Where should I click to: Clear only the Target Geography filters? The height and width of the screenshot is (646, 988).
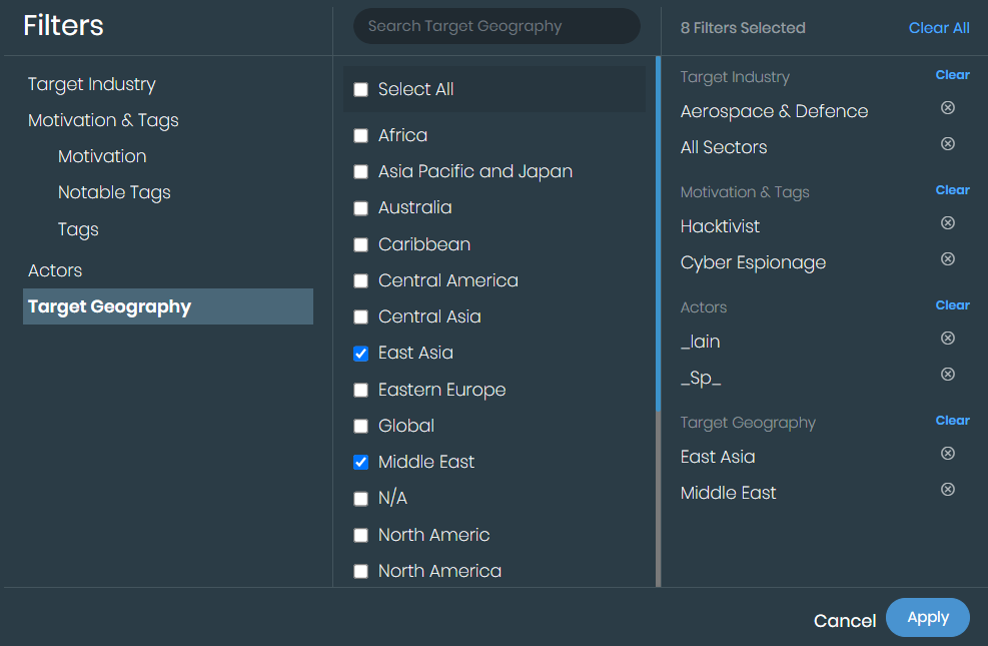(951, 420)
